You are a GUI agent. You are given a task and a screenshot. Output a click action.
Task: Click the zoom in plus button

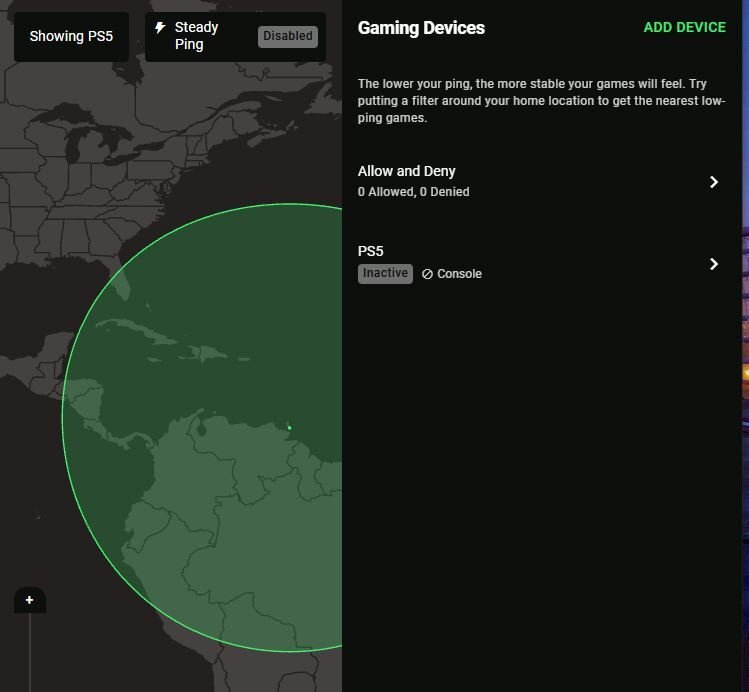30,600
